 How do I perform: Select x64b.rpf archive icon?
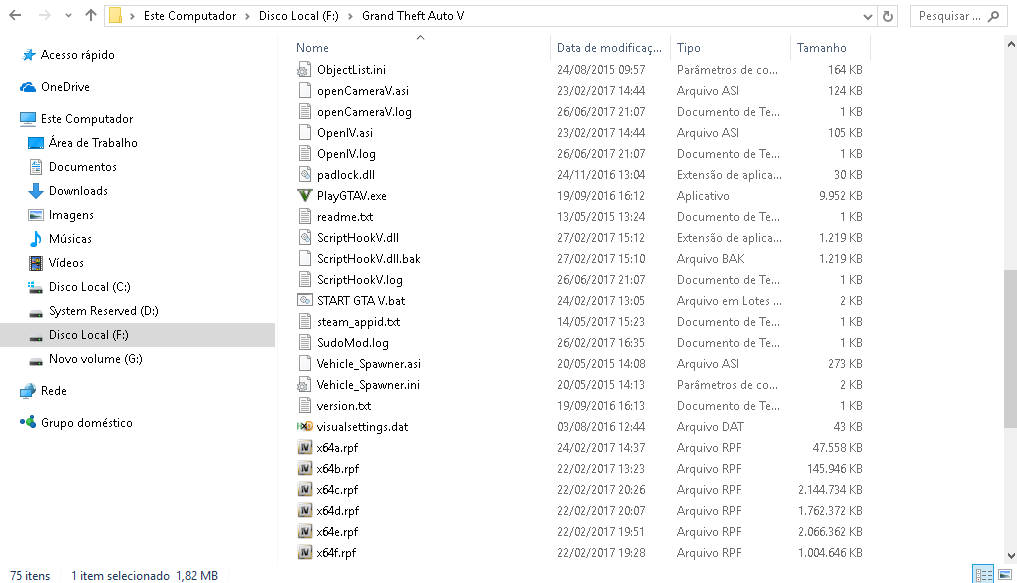click(304, 469)
